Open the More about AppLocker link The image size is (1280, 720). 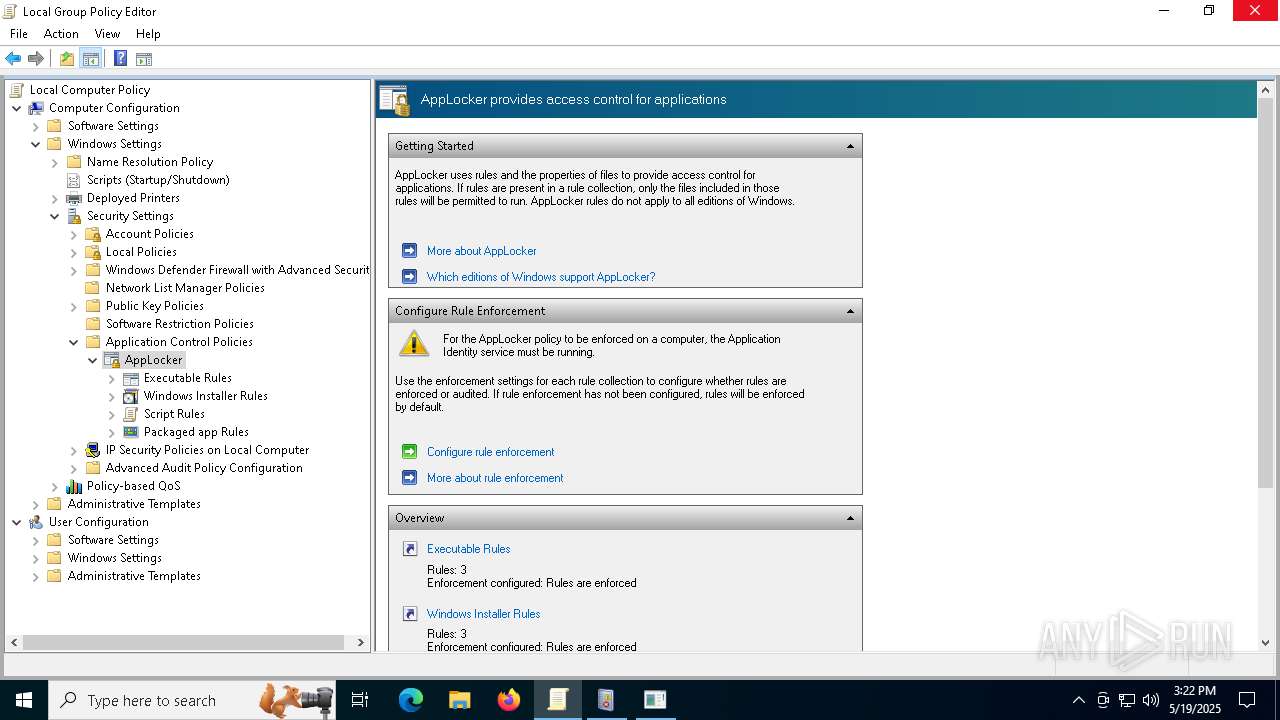[482, 251]
